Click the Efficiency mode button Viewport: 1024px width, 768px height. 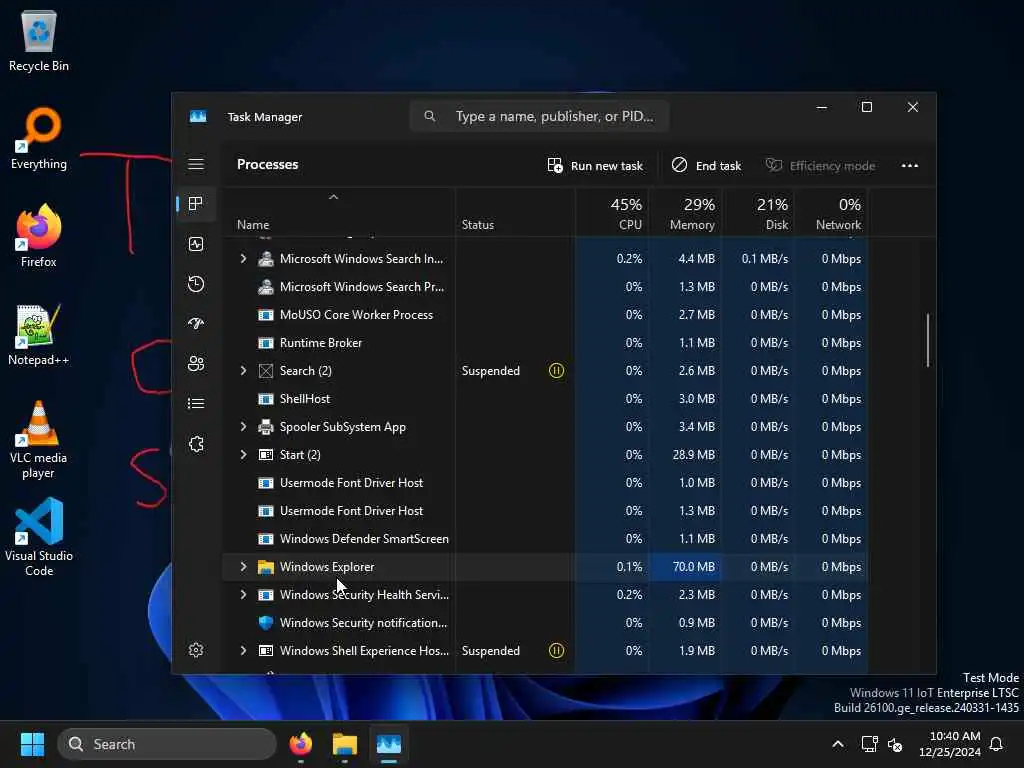pyautogui.click(x=820, y=166)
